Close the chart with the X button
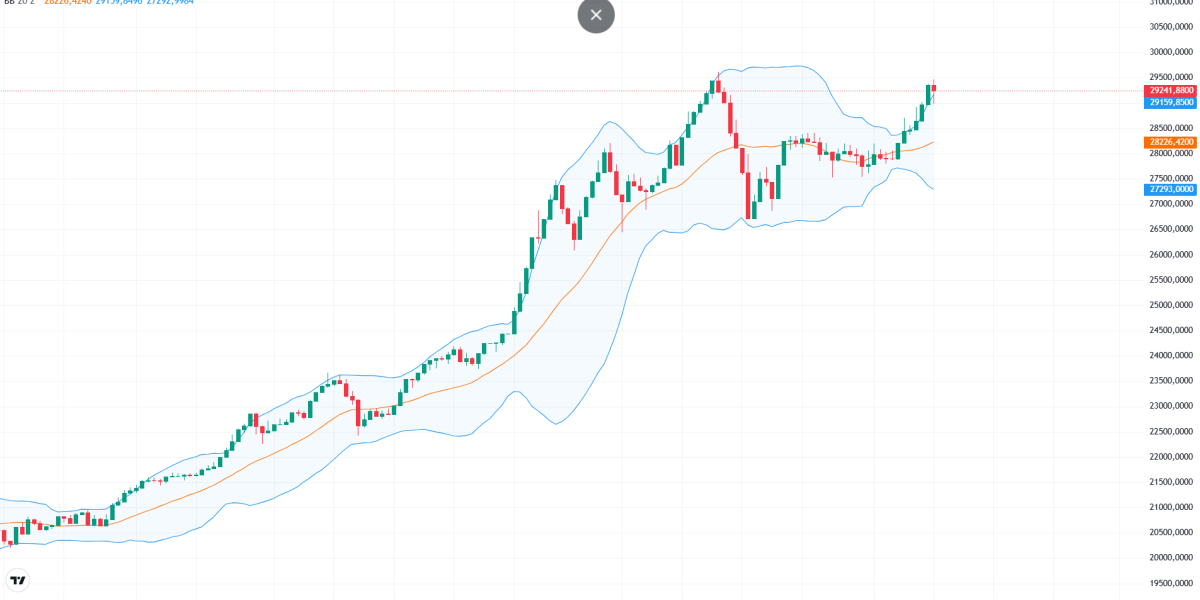1200x600 pixels. pyautogui.click(x=596, y=15)
